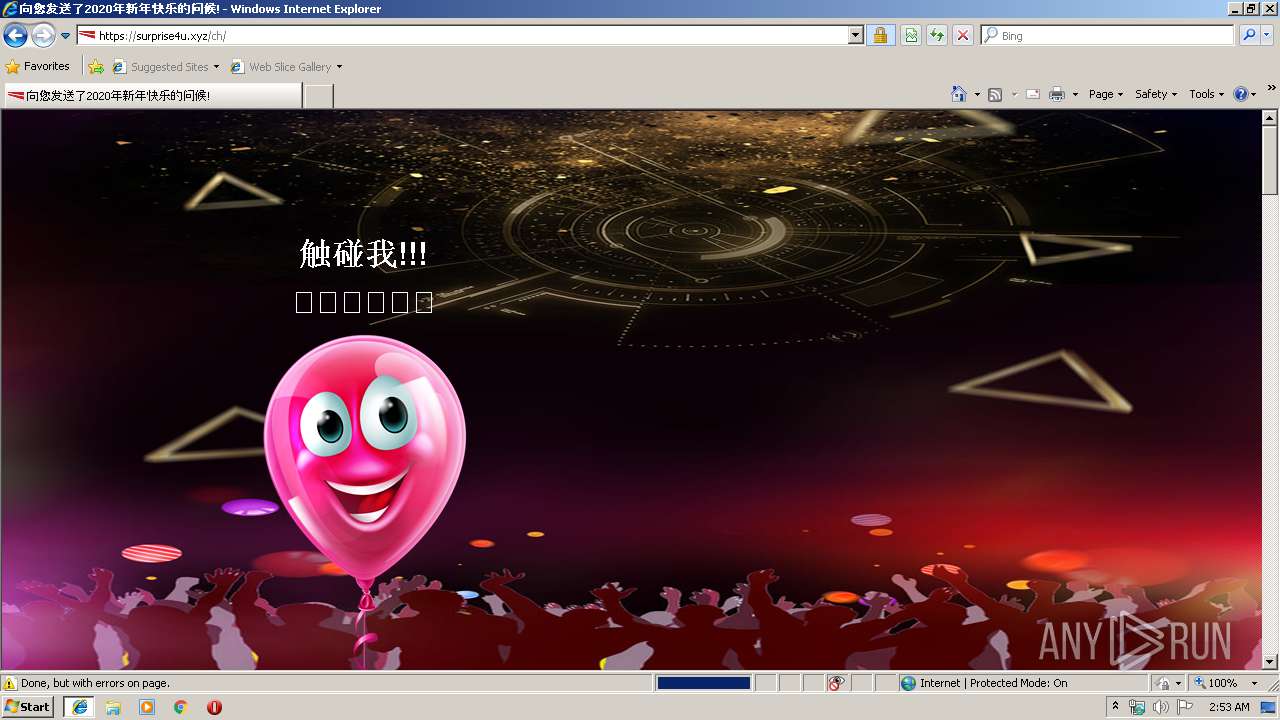Click Internet Explorer taskbar button

(x=80, y=707)
